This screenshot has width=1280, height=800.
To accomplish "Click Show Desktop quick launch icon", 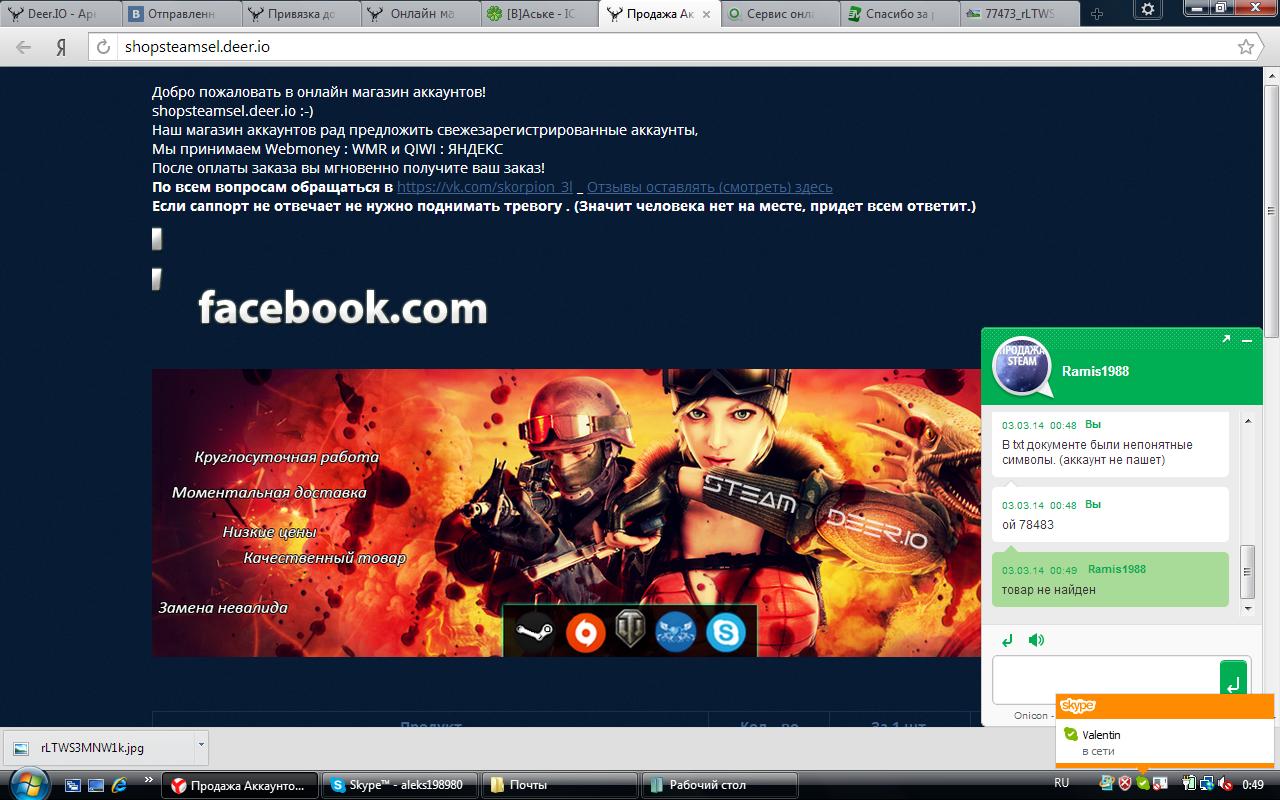I will (x=96, y=786).
